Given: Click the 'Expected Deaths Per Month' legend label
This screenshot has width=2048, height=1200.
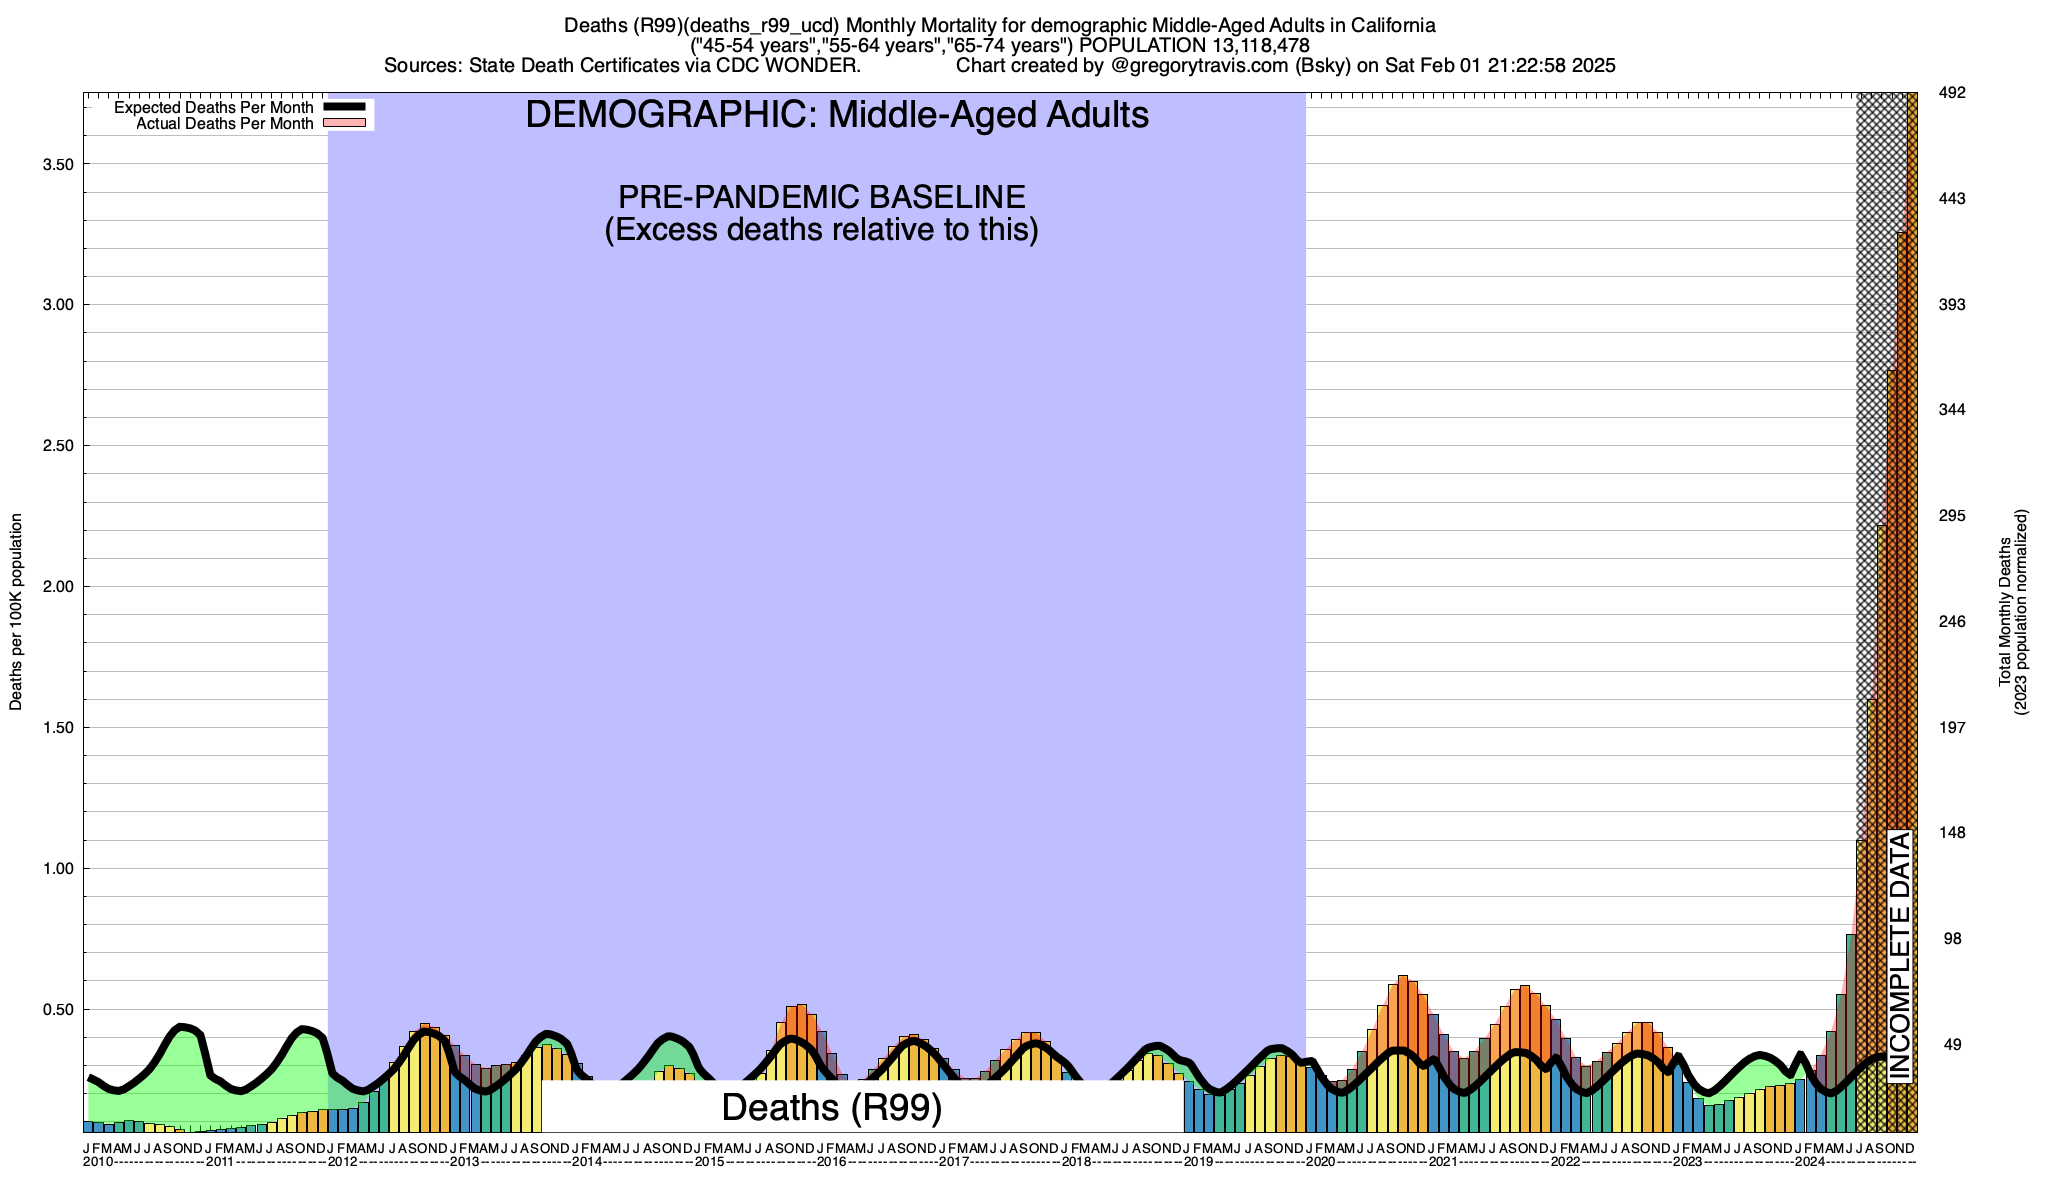Looking at the screenshot, I should [213, 108].
